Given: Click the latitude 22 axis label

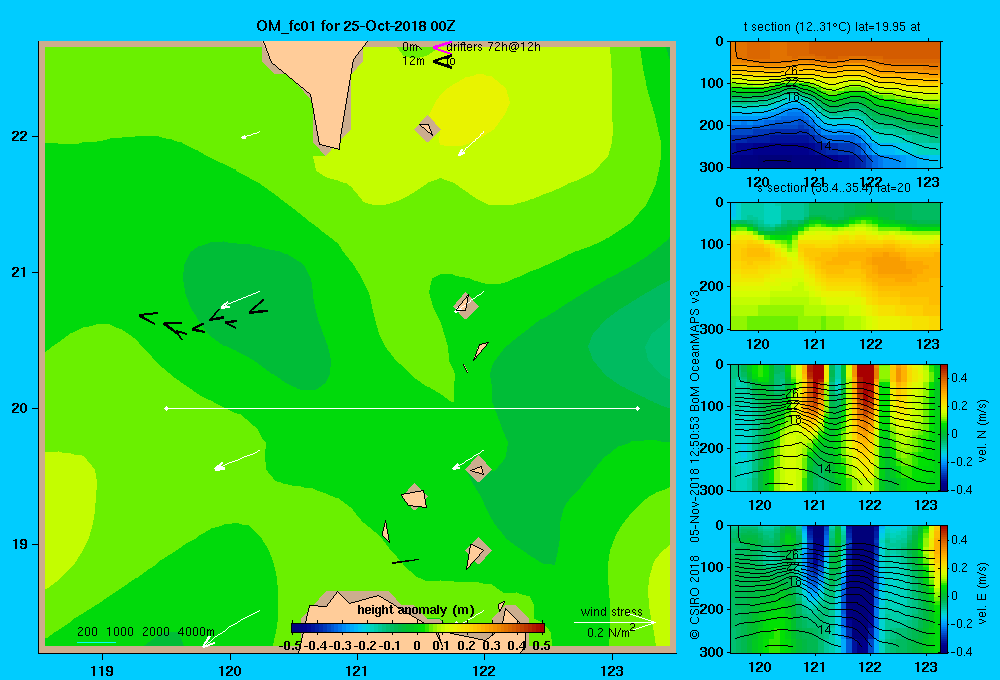Looking at the screenshot, I should [x=20, y=137].
